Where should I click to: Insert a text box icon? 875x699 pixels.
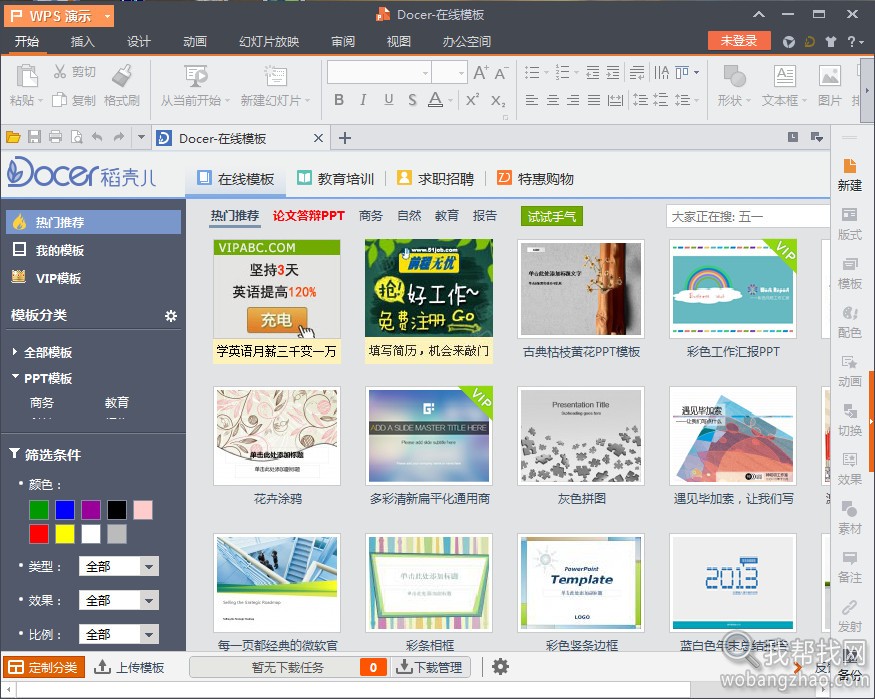(785, 75)
